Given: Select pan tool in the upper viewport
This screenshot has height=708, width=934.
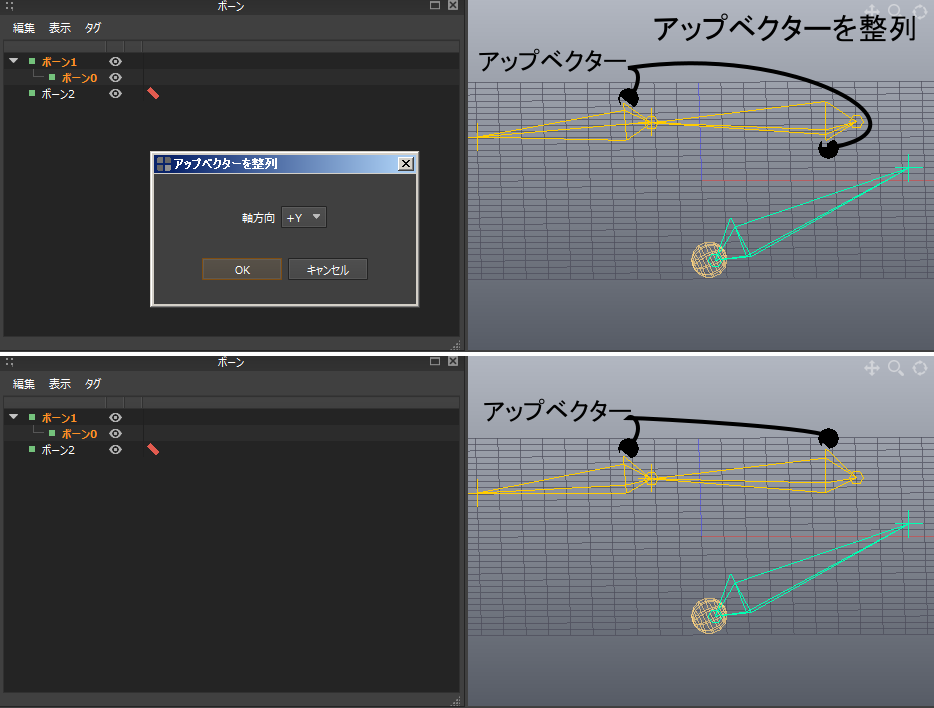Looking at the screenshot, I should coord(872,11).
